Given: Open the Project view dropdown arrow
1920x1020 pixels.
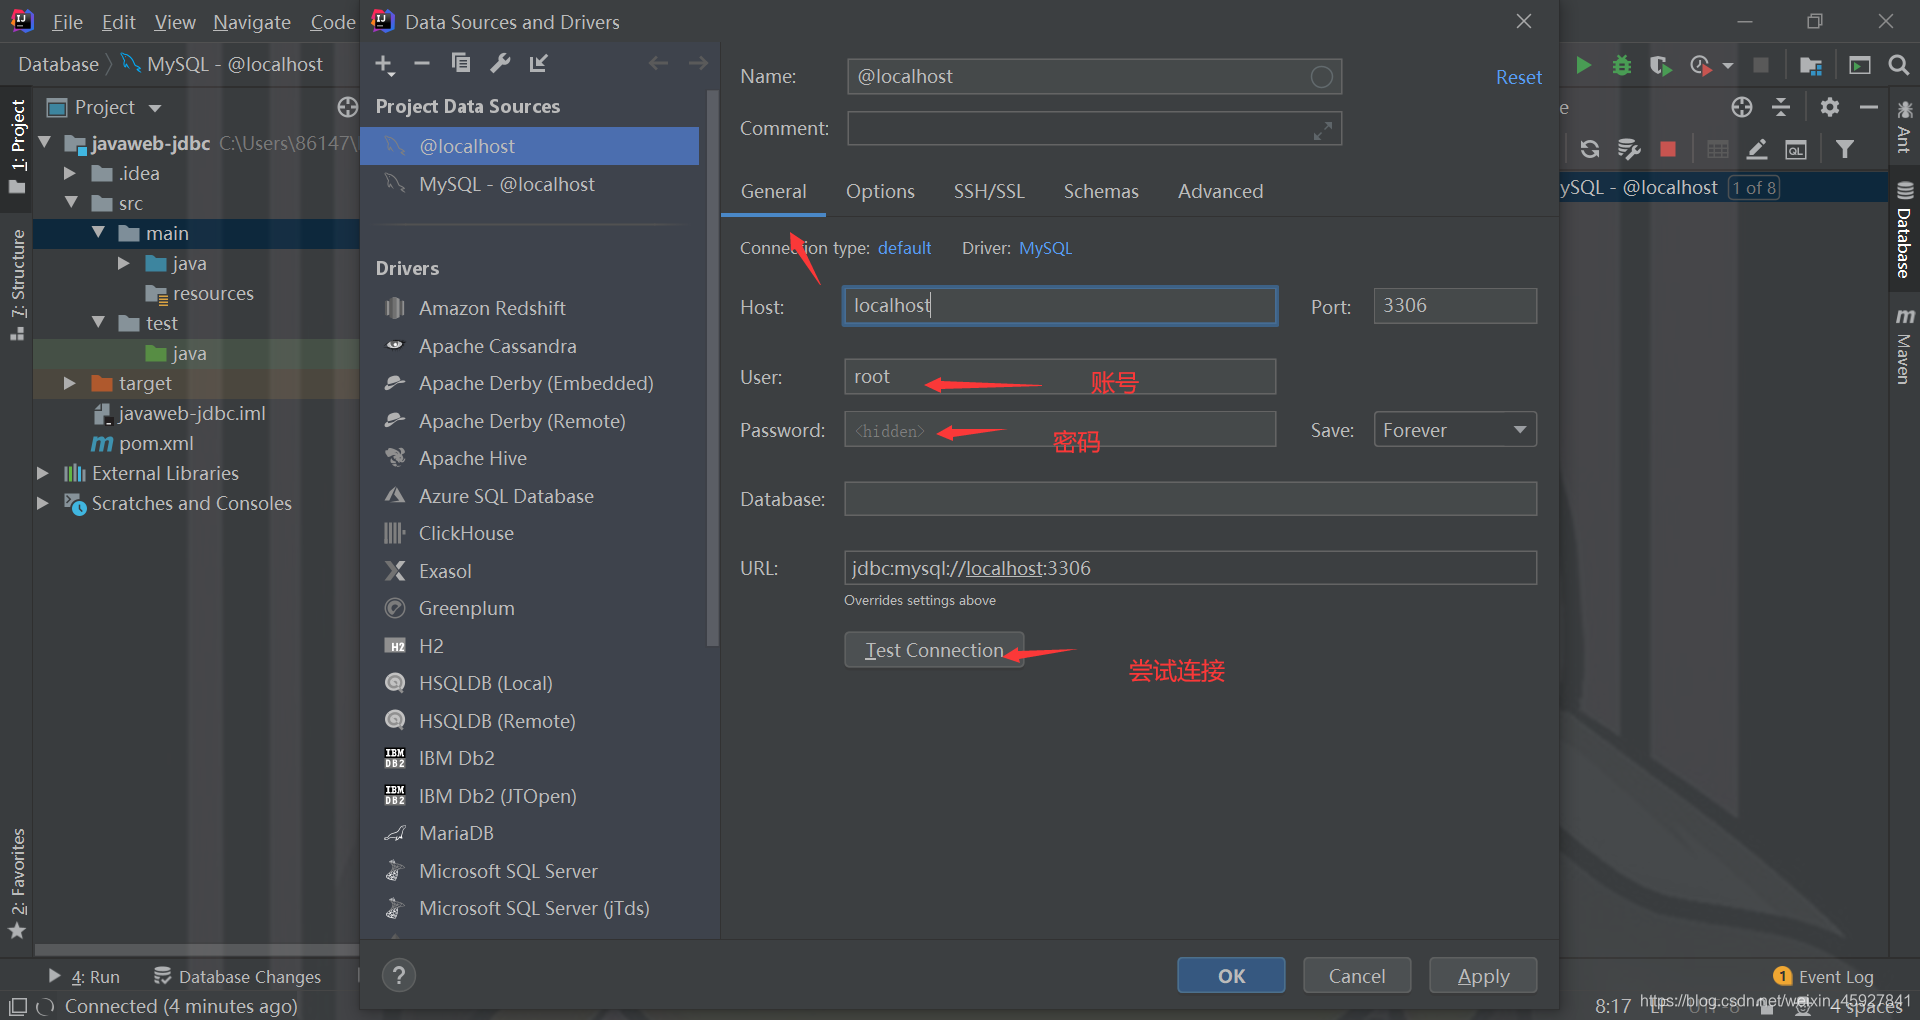Looking at the screenshot, I should [x=155, y=108].
